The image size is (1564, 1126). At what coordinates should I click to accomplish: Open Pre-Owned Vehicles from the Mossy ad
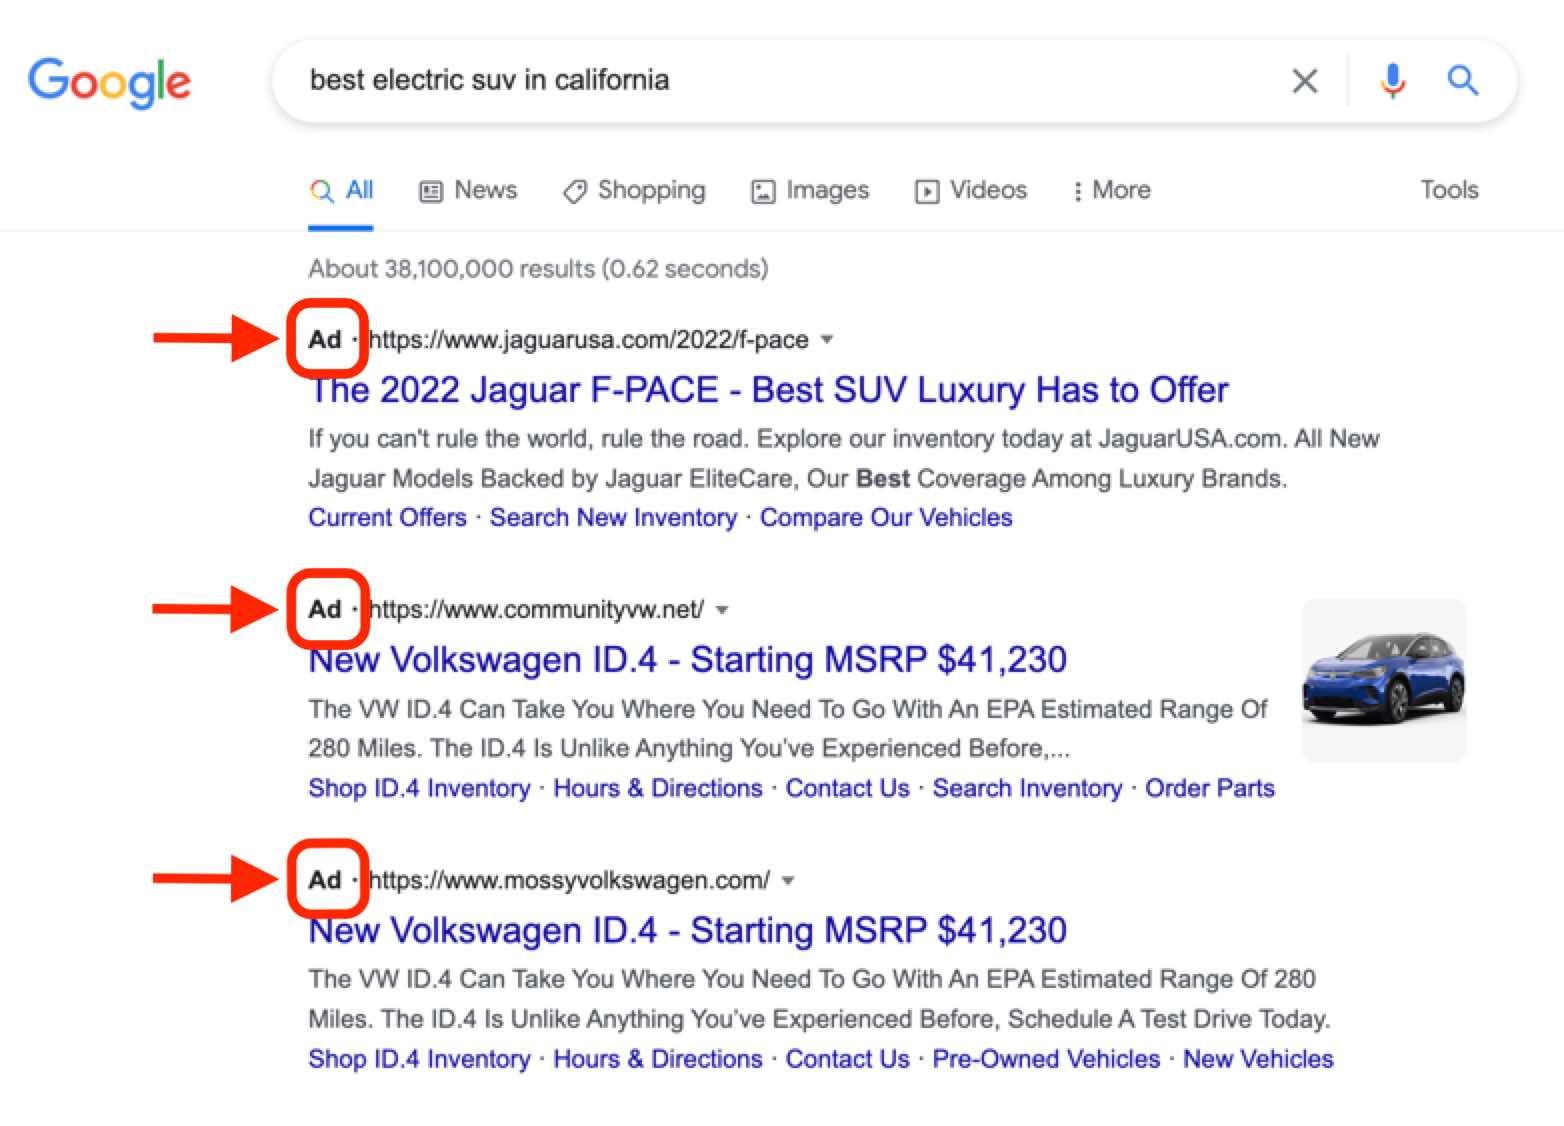click(1044, 1058)
